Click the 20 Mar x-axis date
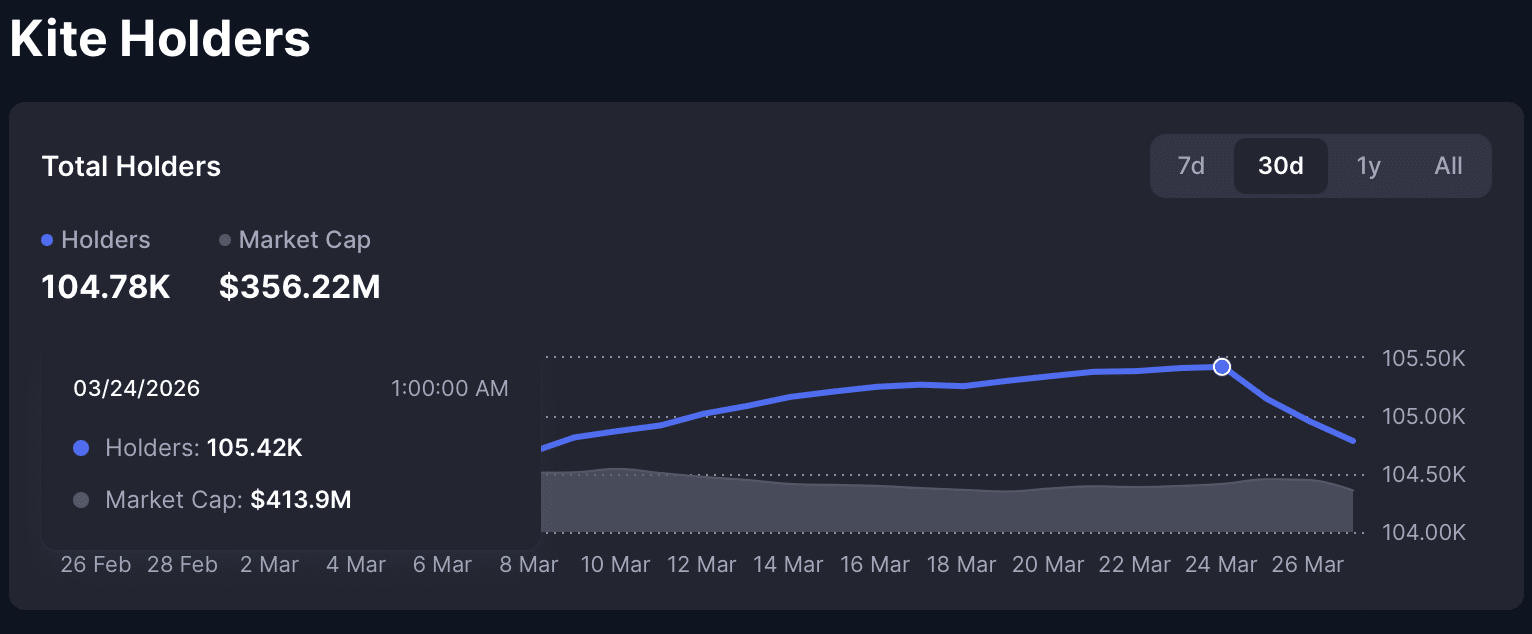1532x634 pixels. [1048, 565]
